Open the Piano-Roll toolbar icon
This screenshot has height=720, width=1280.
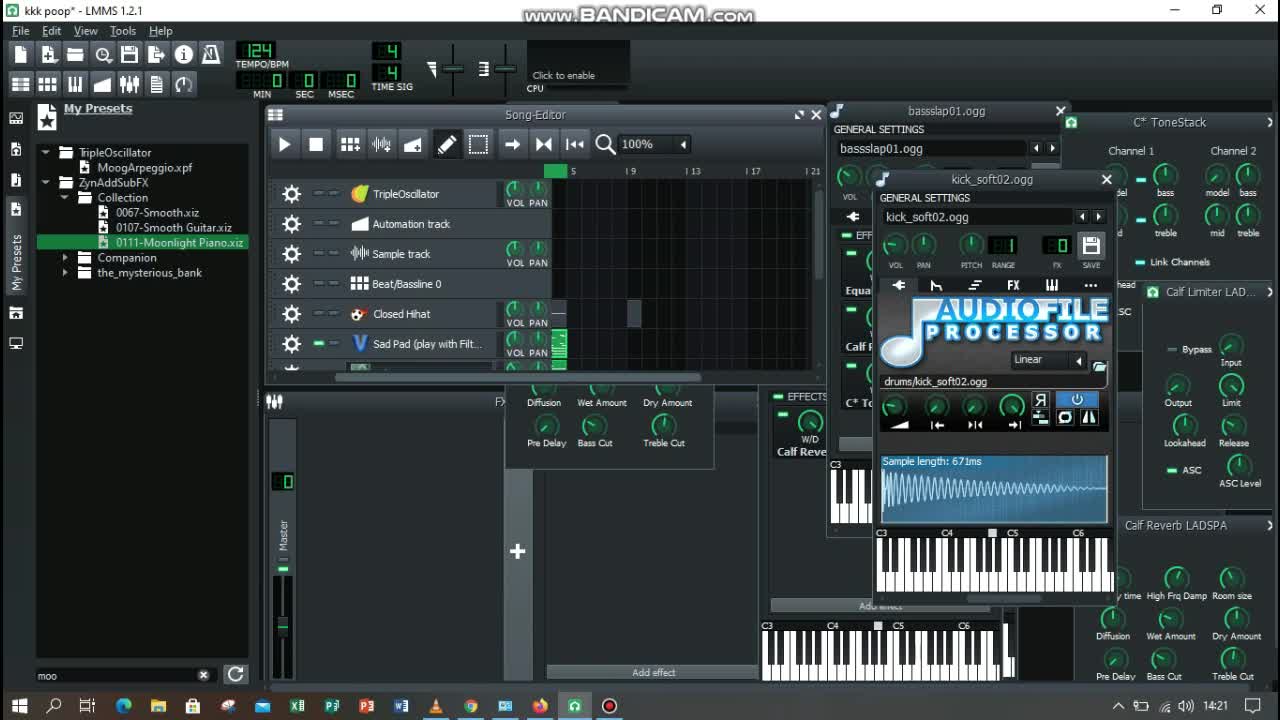tap(75, 84)
